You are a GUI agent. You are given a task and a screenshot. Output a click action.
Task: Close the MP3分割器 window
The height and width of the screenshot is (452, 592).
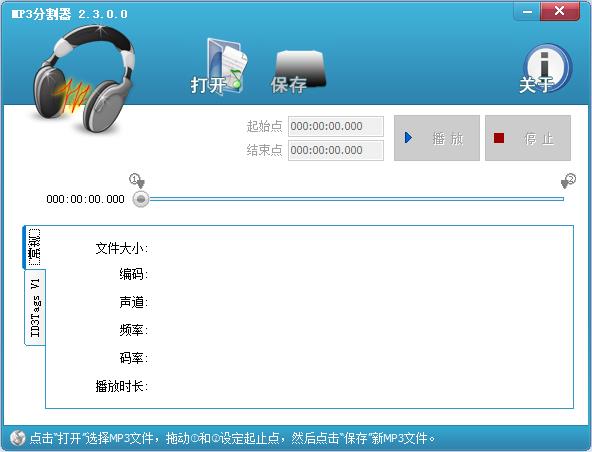click(x=560, y=11)
